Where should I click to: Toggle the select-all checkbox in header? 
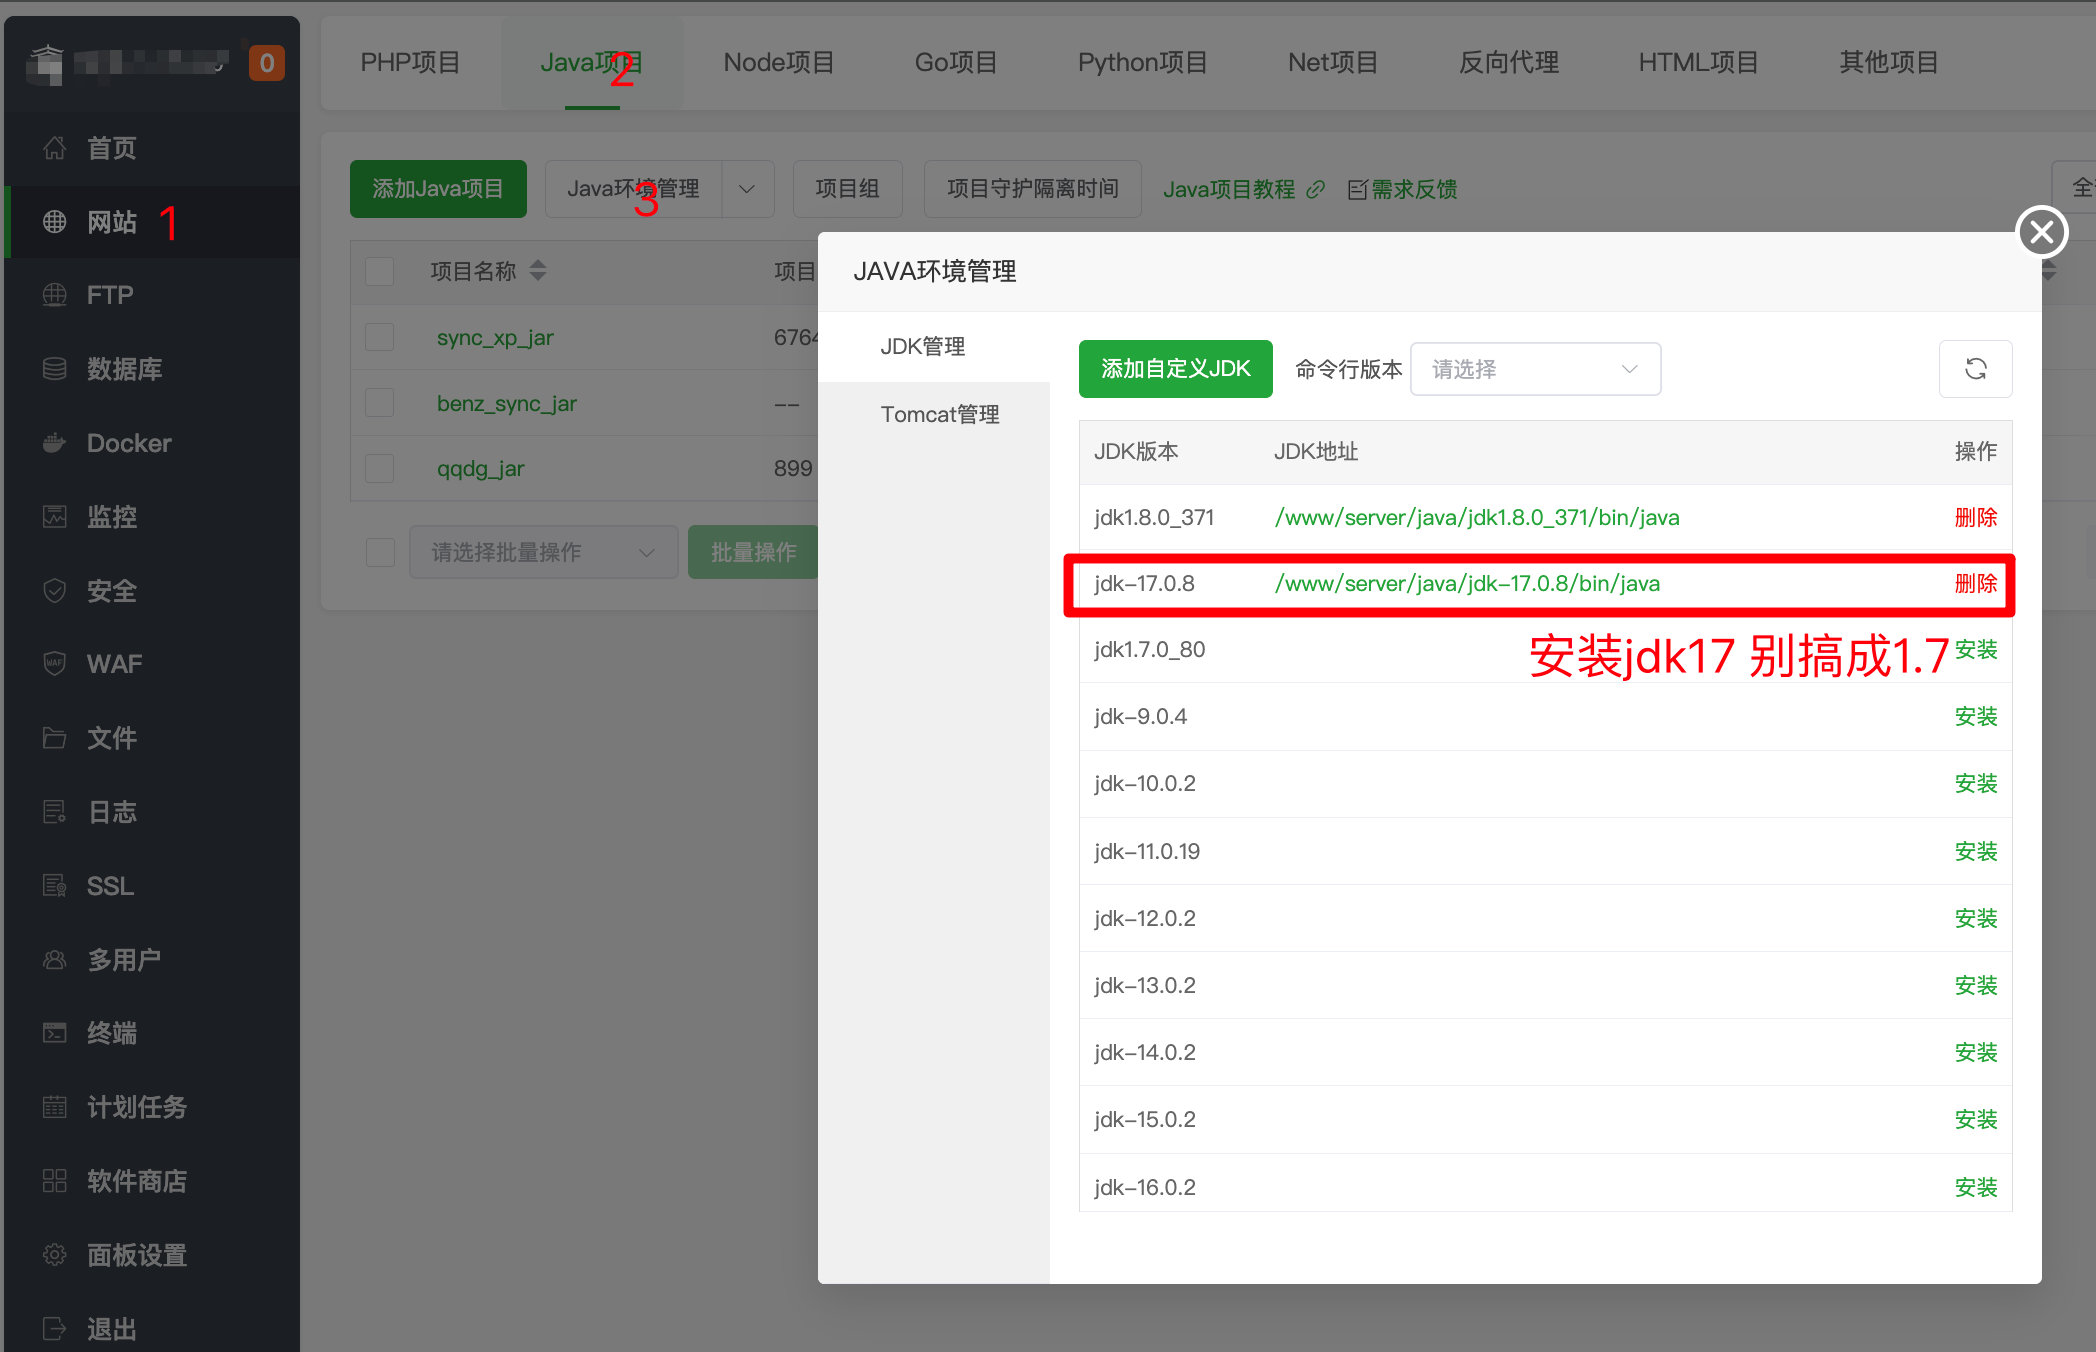[380, 271]
